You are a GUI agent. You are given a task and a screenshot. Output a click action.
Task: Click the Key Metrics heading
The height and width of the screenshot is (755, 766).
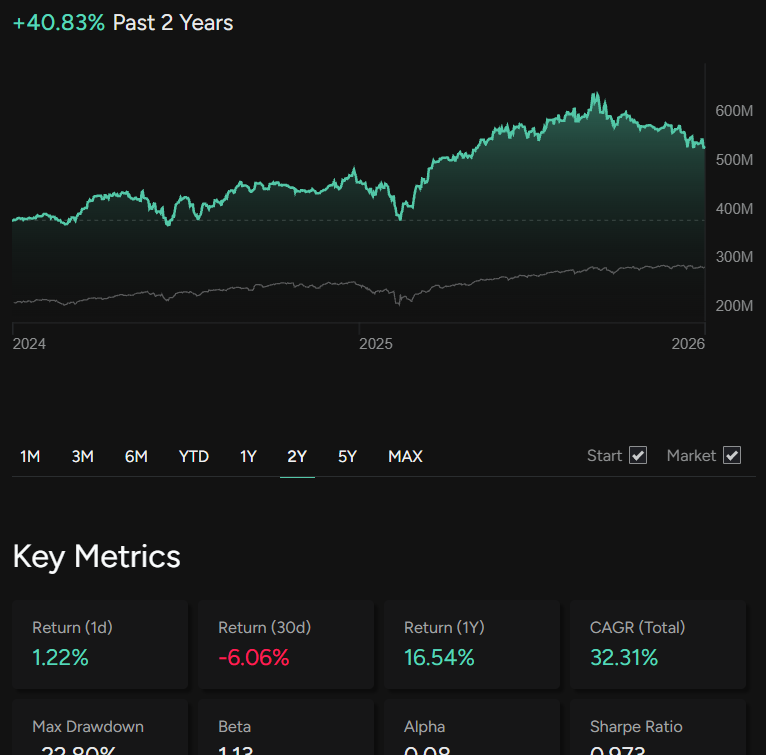click(x=97, y=556)
